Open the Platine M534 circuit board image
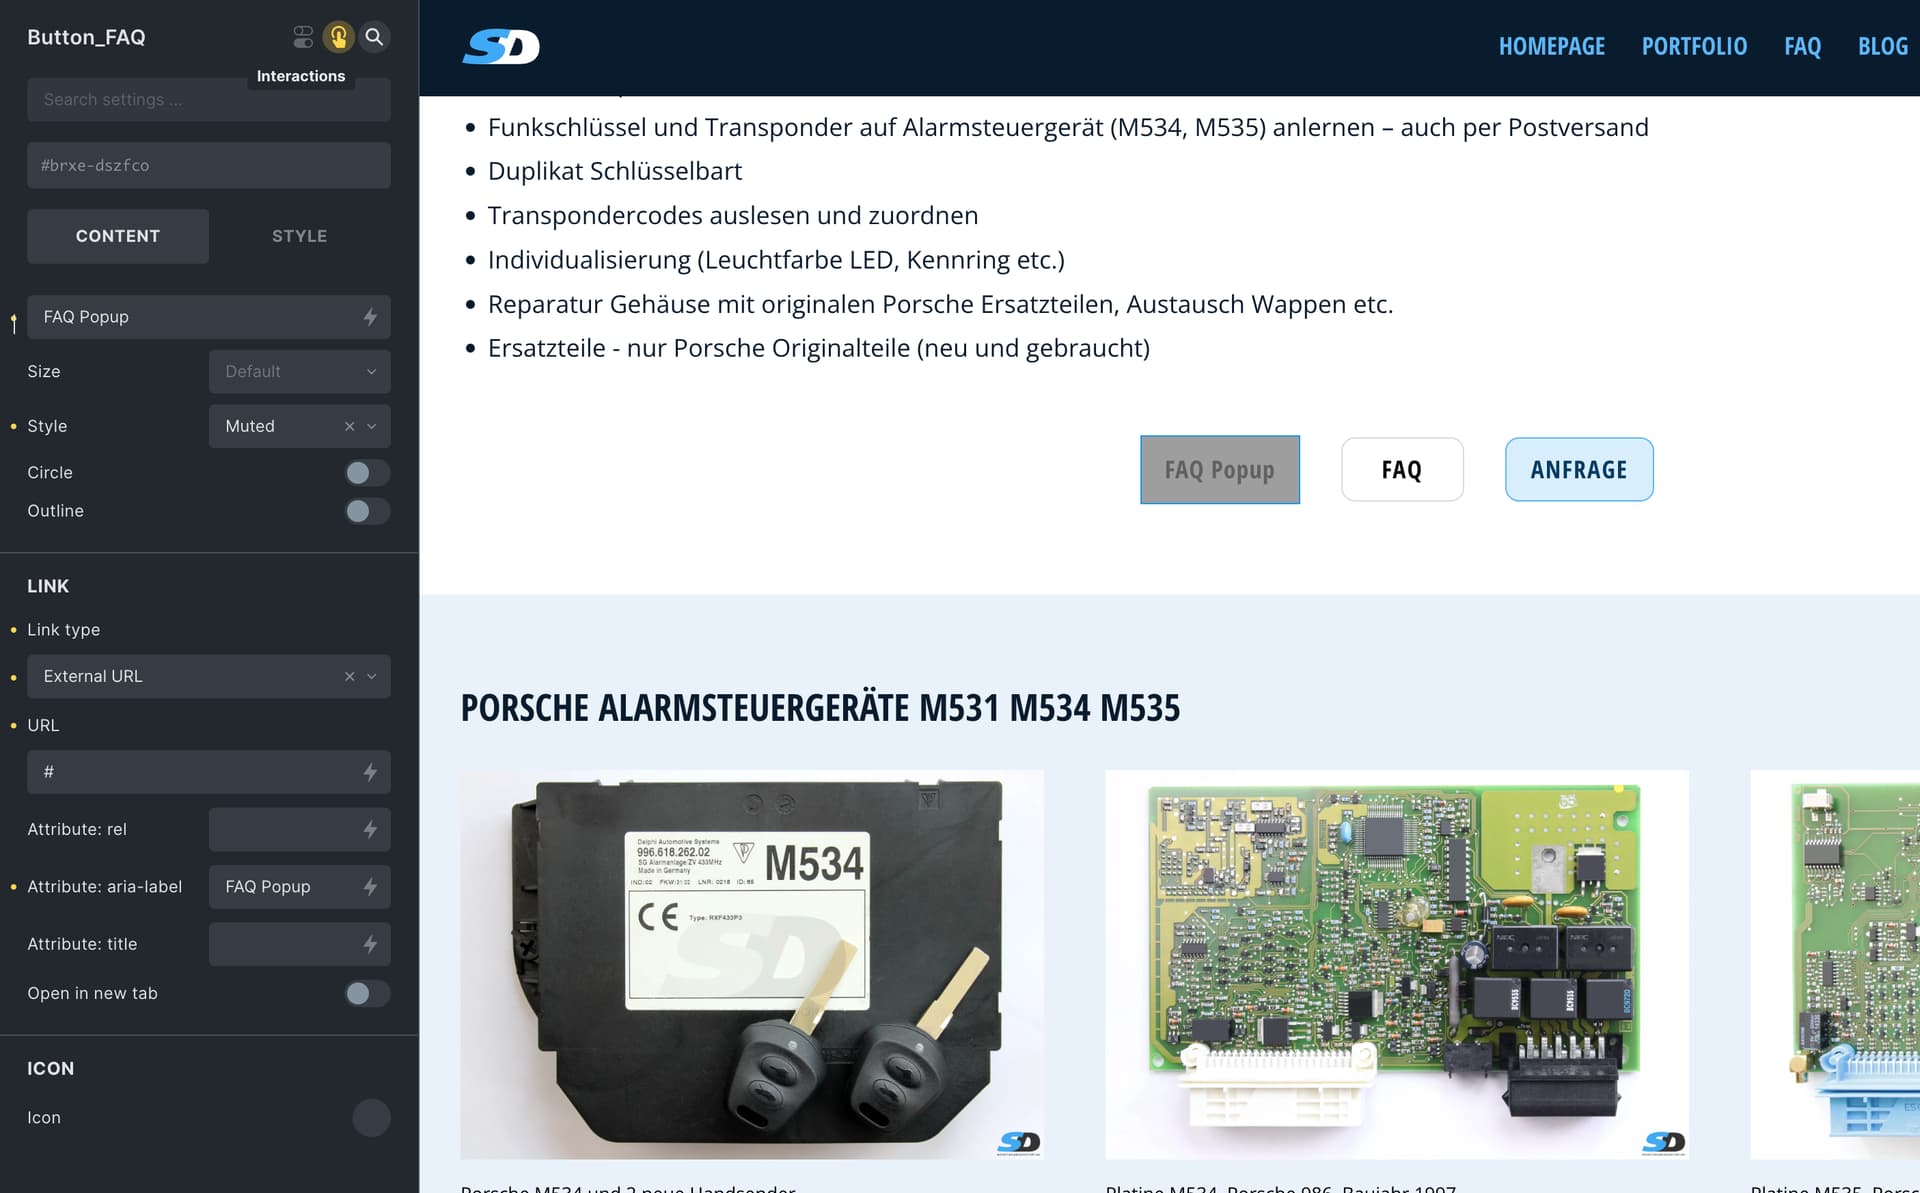The height and width of the screenshot is (1193, 1920). [1397, 965]
